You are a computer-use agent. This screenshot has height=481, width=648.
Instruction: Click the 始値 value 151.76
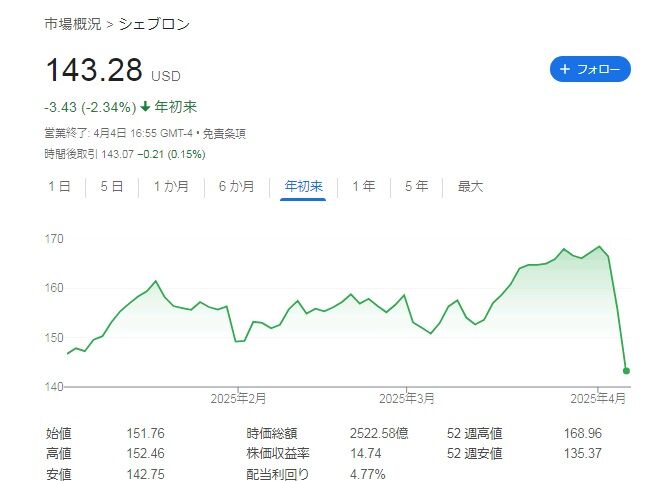click(x=145, y=433)
